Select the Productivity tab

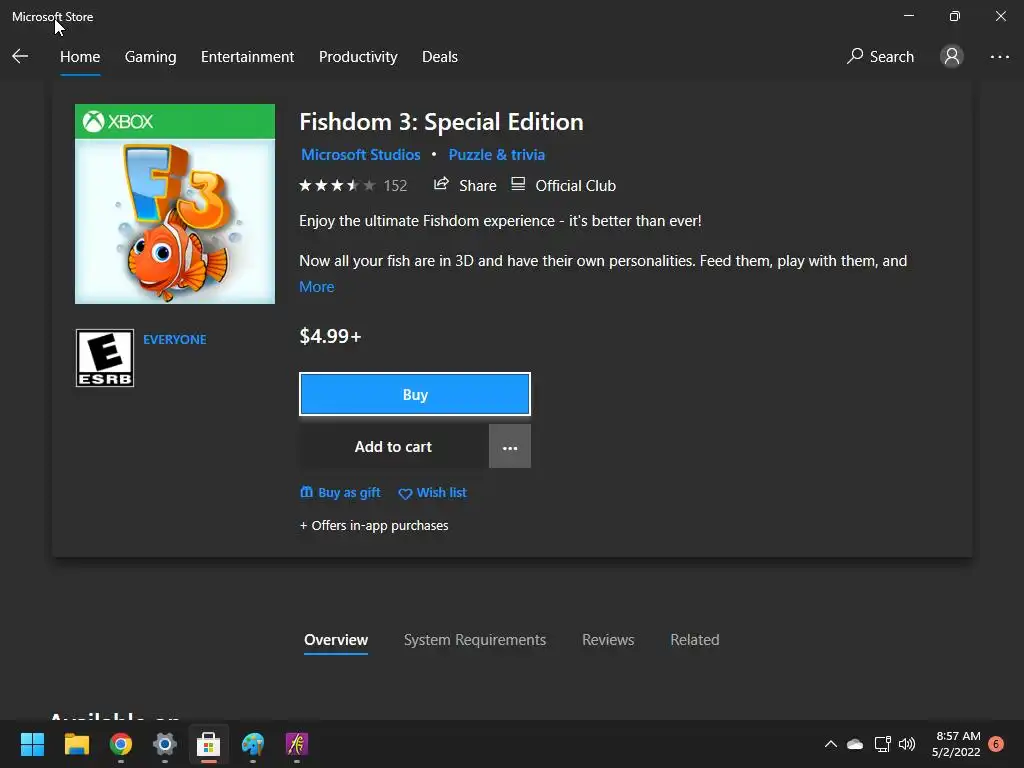[358, 57]
